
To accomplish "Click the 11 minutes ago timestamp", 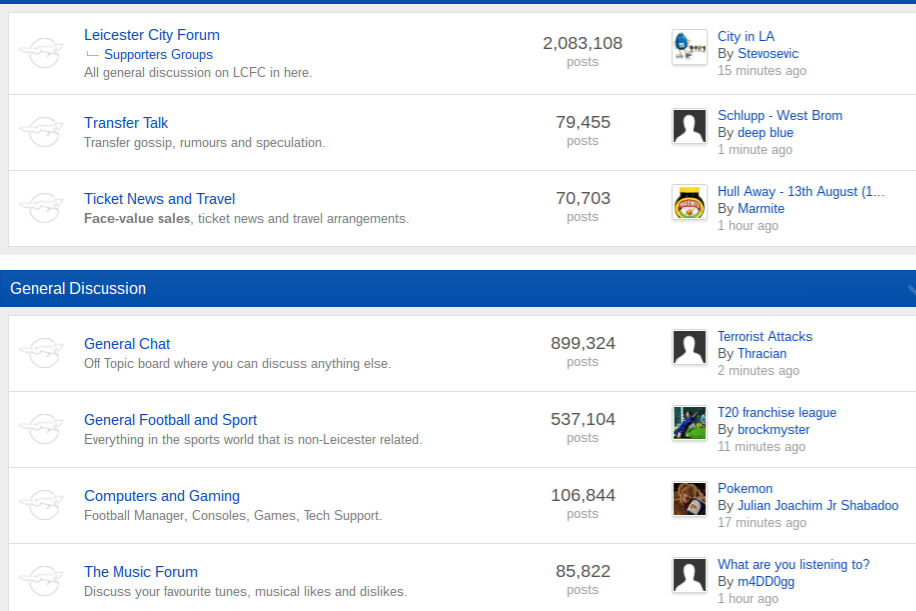I will click(x=761, y=446).
